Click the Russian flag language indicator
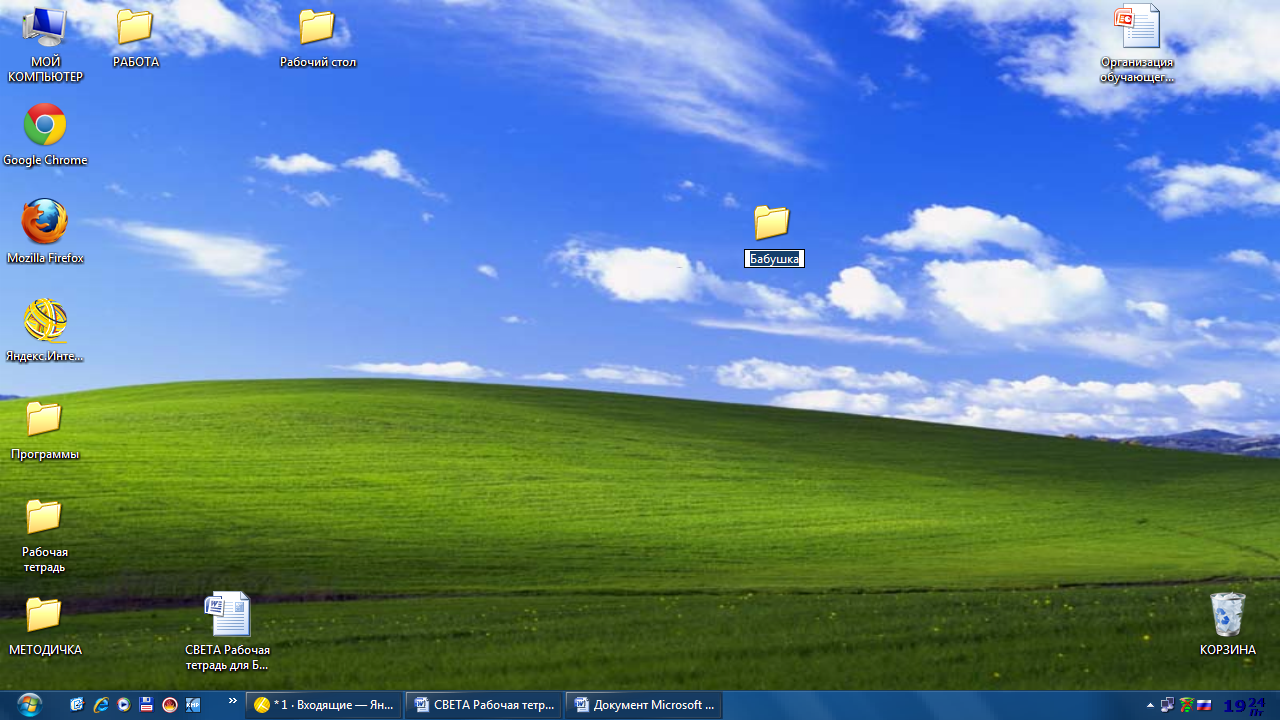This screenshot has width=1280, height=720. [x=1205, y=705]
